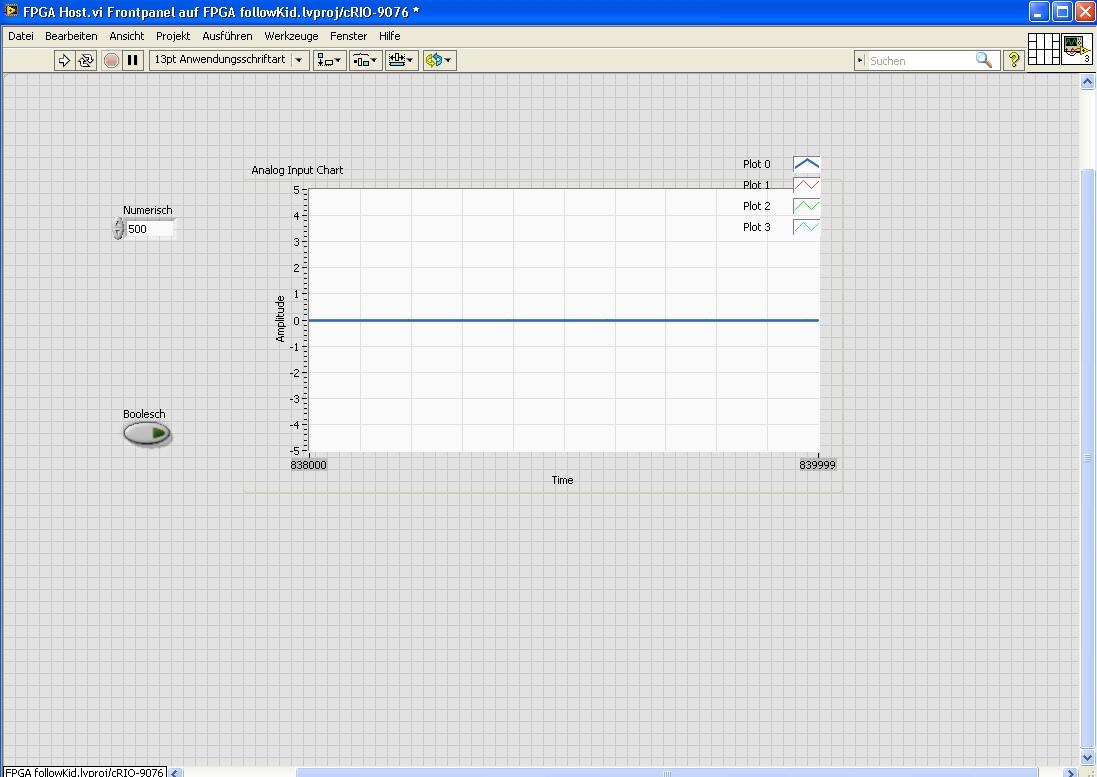This screenshot has width=1097, height=777.
Task: Click the LabVIEW window title bar icon
Action: coord(11,10)
